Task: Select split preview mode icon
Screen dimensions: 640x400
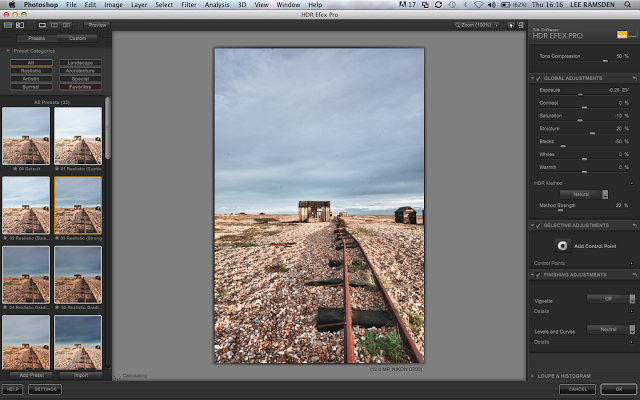Action: (54, 25)
